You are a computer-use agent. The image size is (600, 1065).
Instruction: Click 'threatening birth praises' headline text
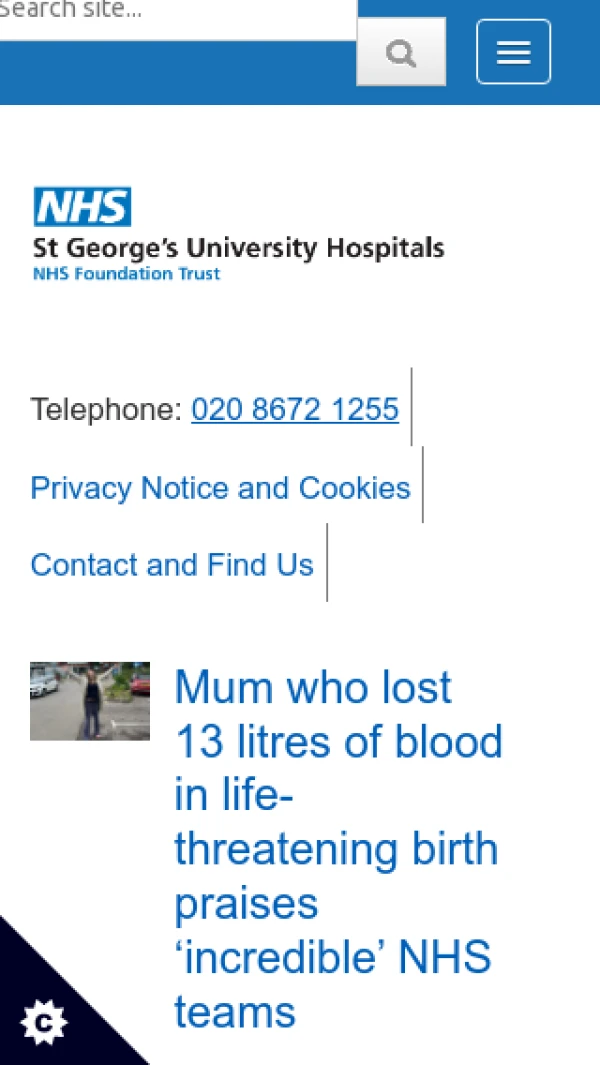[x=336, y=875]
